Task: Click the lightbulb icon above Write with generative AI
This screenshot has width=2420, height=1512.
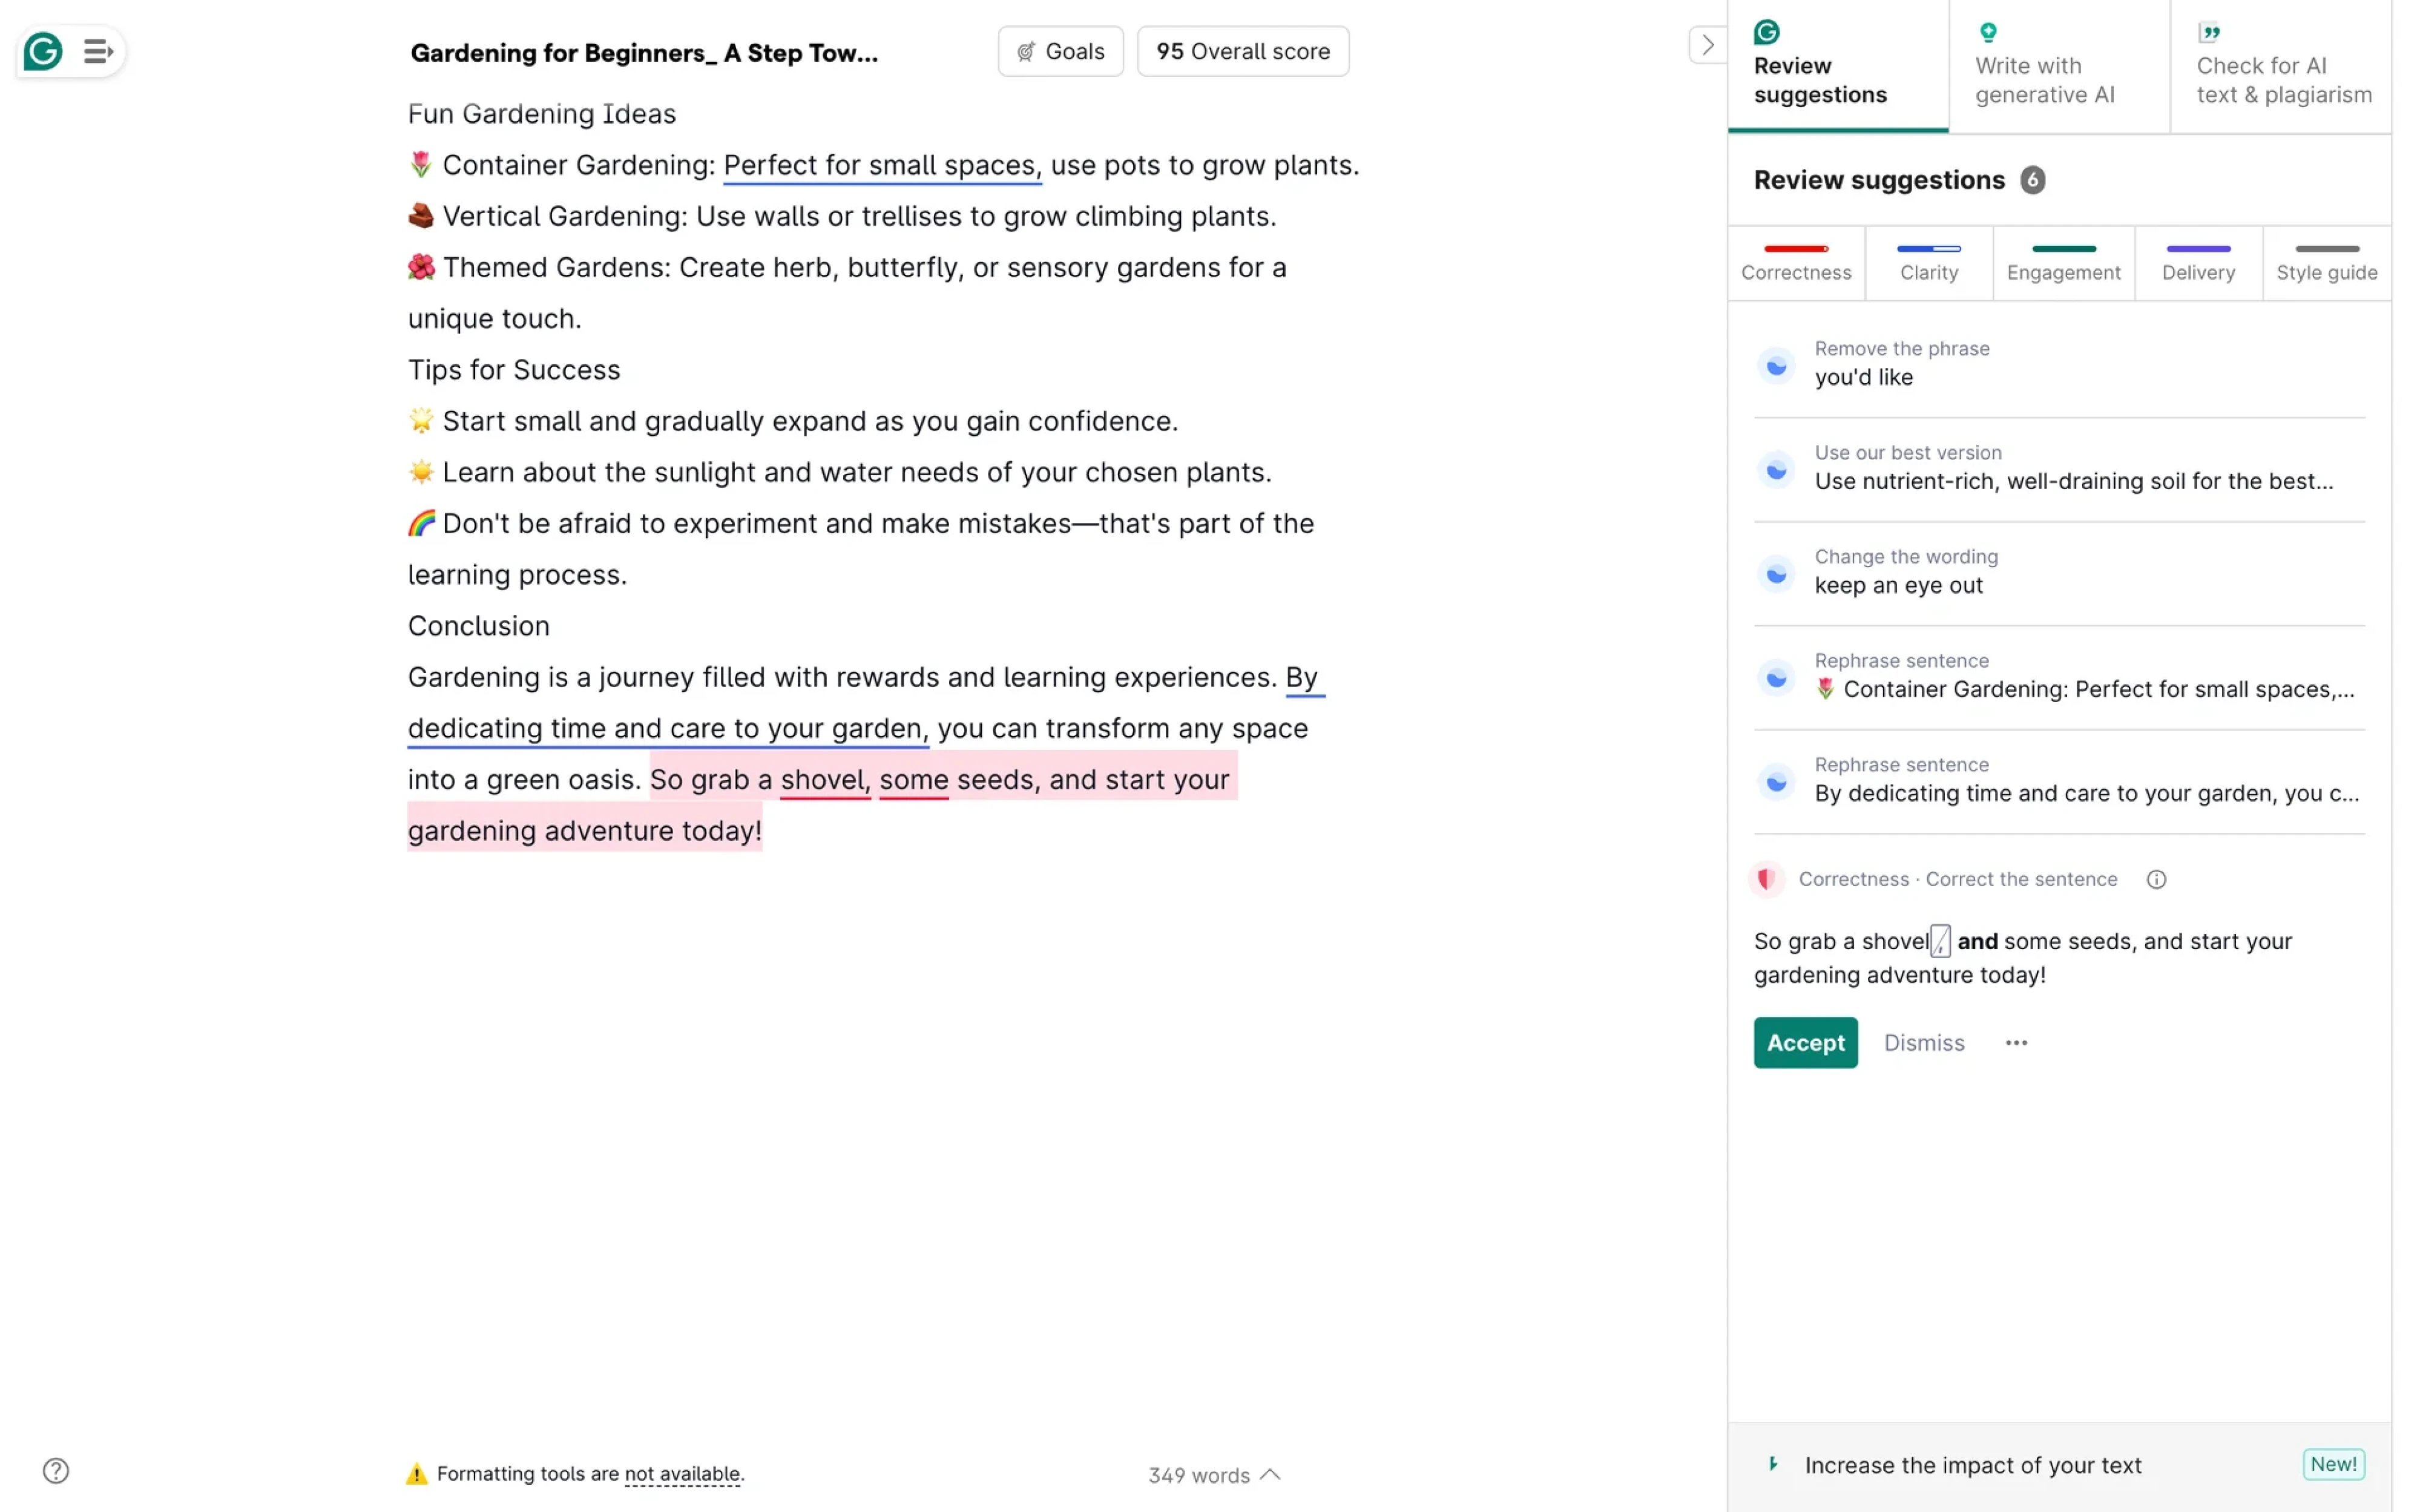Action: point(1989,32)
